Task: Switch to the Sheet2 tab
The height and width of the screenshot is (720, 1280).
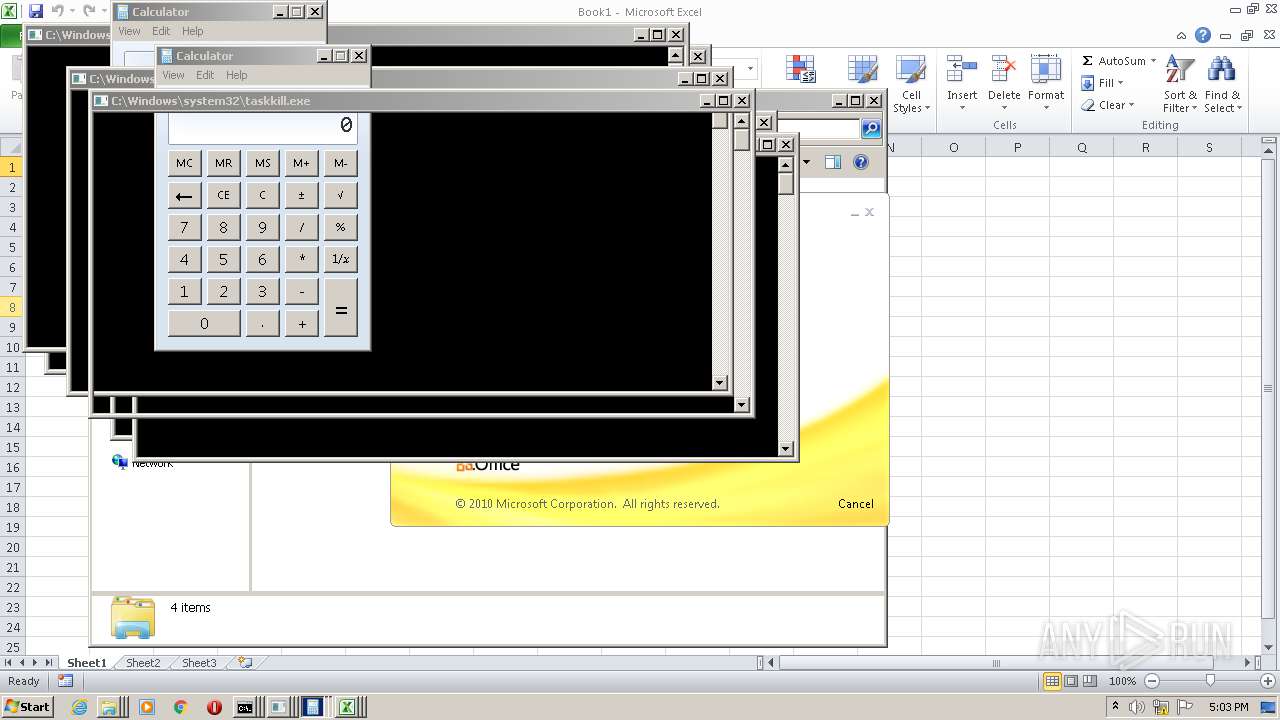Action: click(x=142, y=662)
